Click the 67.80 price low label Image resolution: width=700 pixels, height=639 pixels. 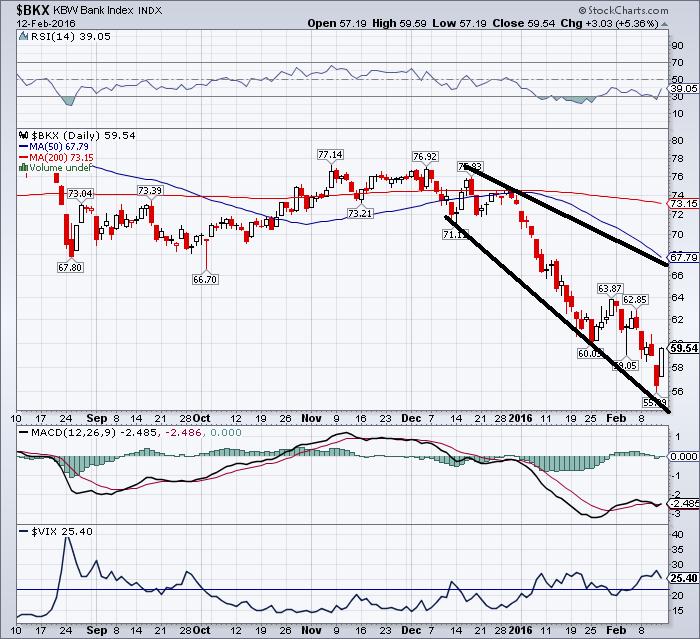[70, 267]
